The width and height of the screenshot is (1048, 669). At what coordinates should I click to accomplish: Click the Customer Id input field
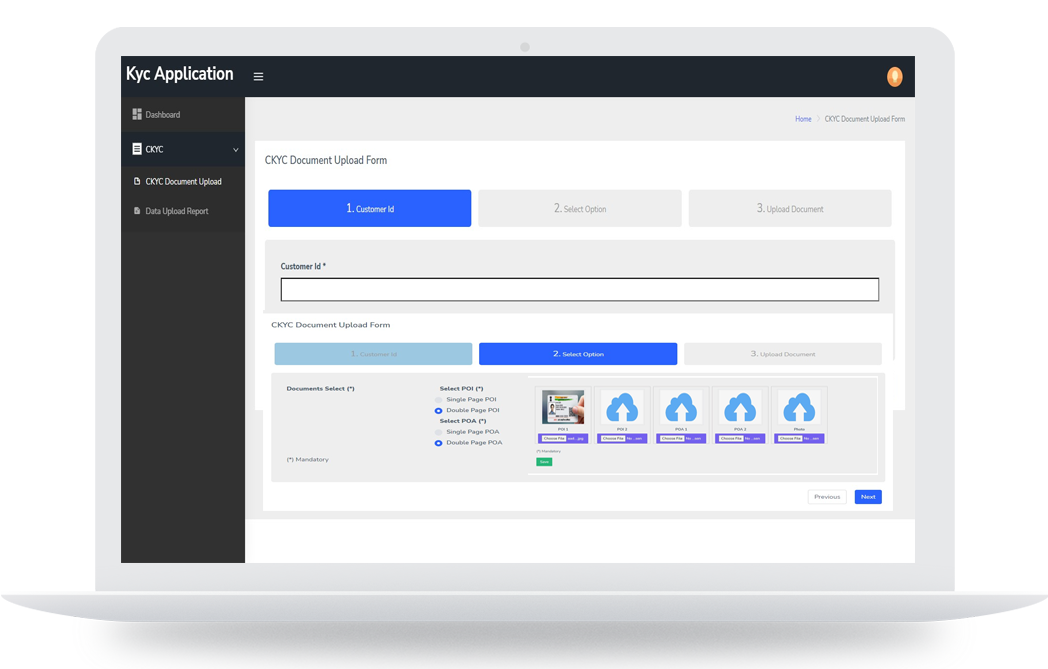(580, 290)
